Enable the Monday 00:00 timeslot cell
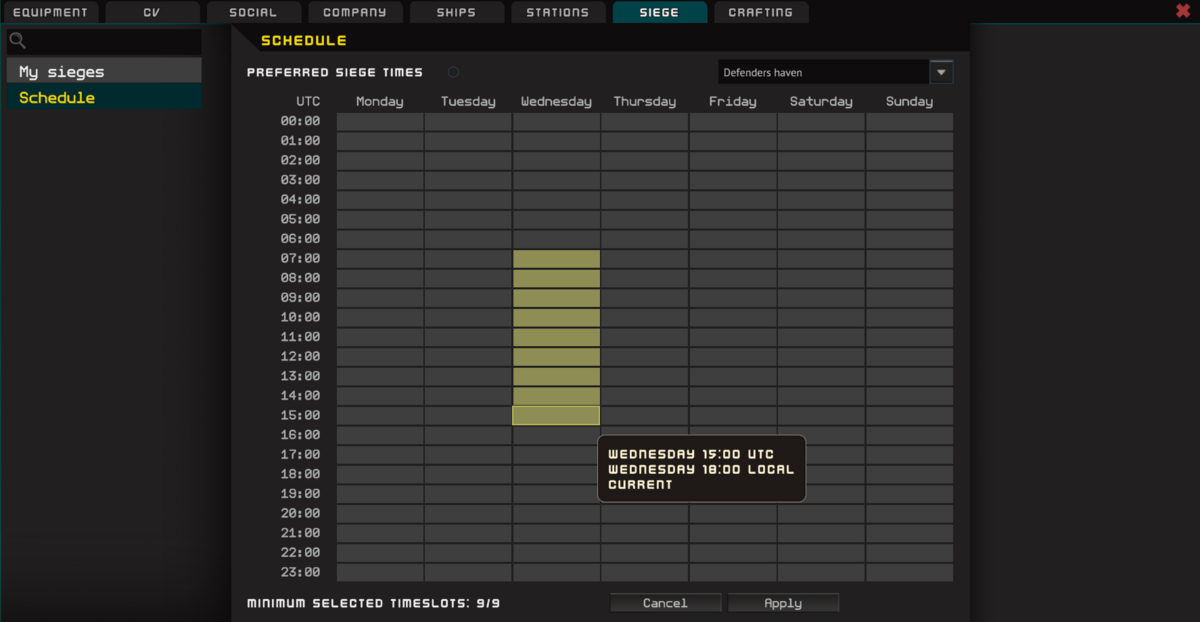 380,122
